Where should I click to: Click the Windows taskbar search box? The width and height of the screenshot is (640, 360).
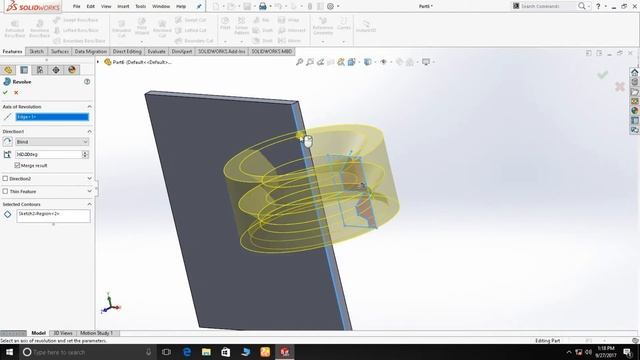pos(88,352)
